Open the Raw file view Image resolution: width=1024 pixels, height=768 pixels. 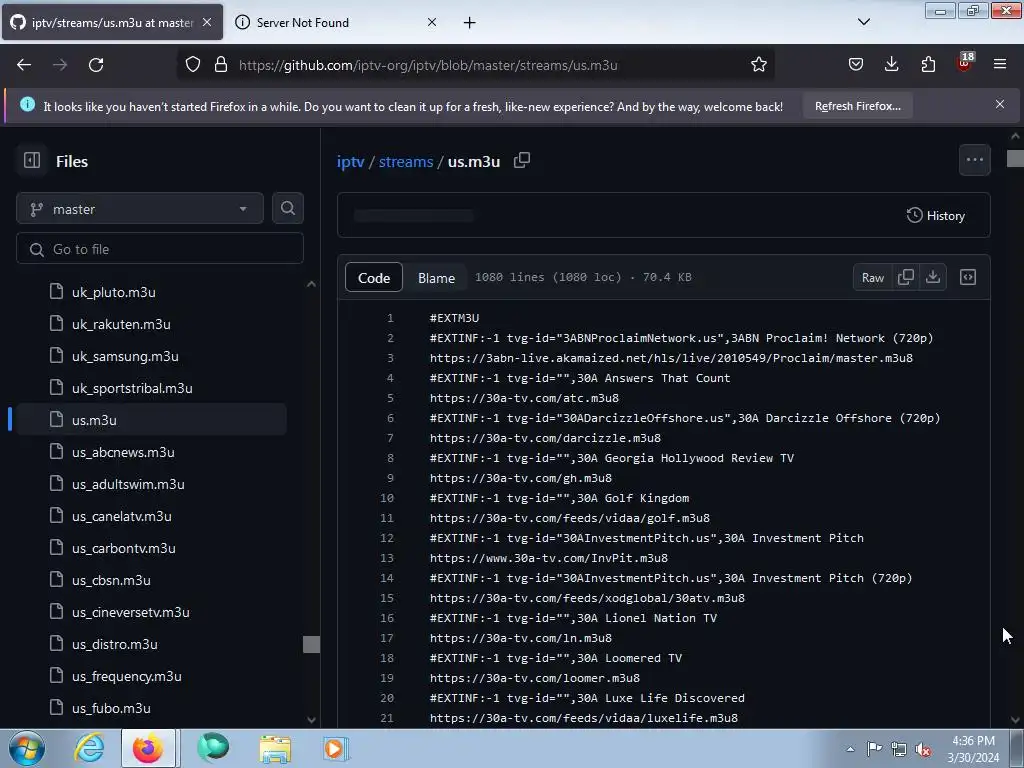coord(872,278)
